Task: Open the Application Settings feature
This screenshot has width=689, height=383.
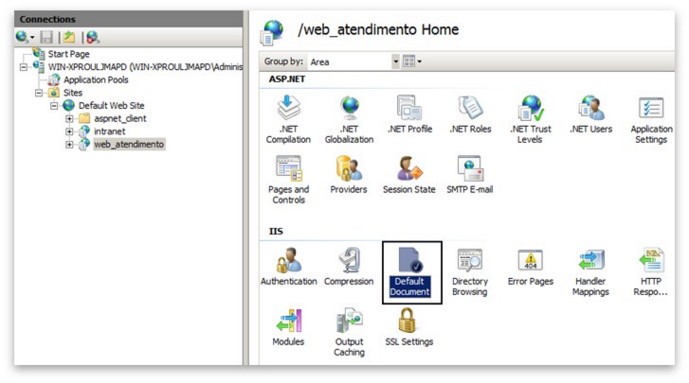Action: [651, 119]
